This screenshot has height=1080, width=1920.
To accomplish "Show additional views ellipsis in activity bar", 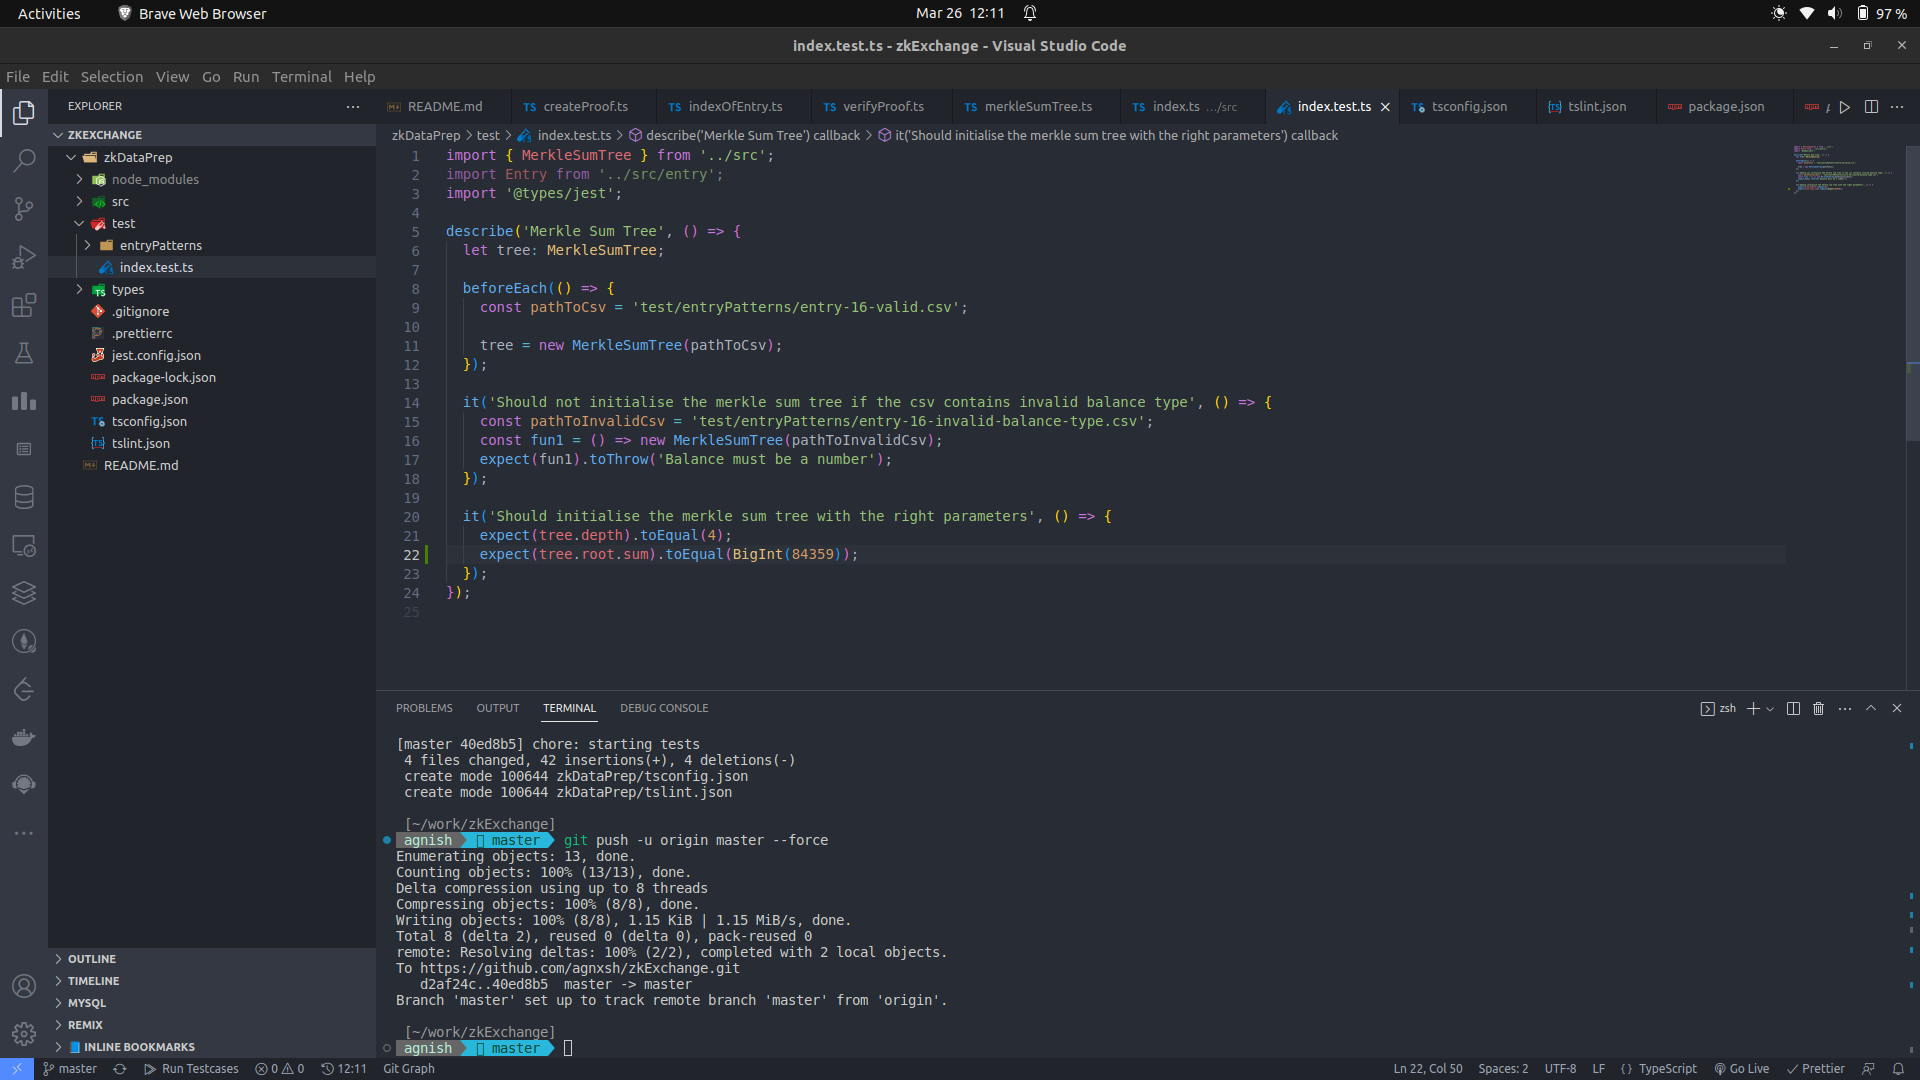I will pyautogui.click(x=24, y=833).
